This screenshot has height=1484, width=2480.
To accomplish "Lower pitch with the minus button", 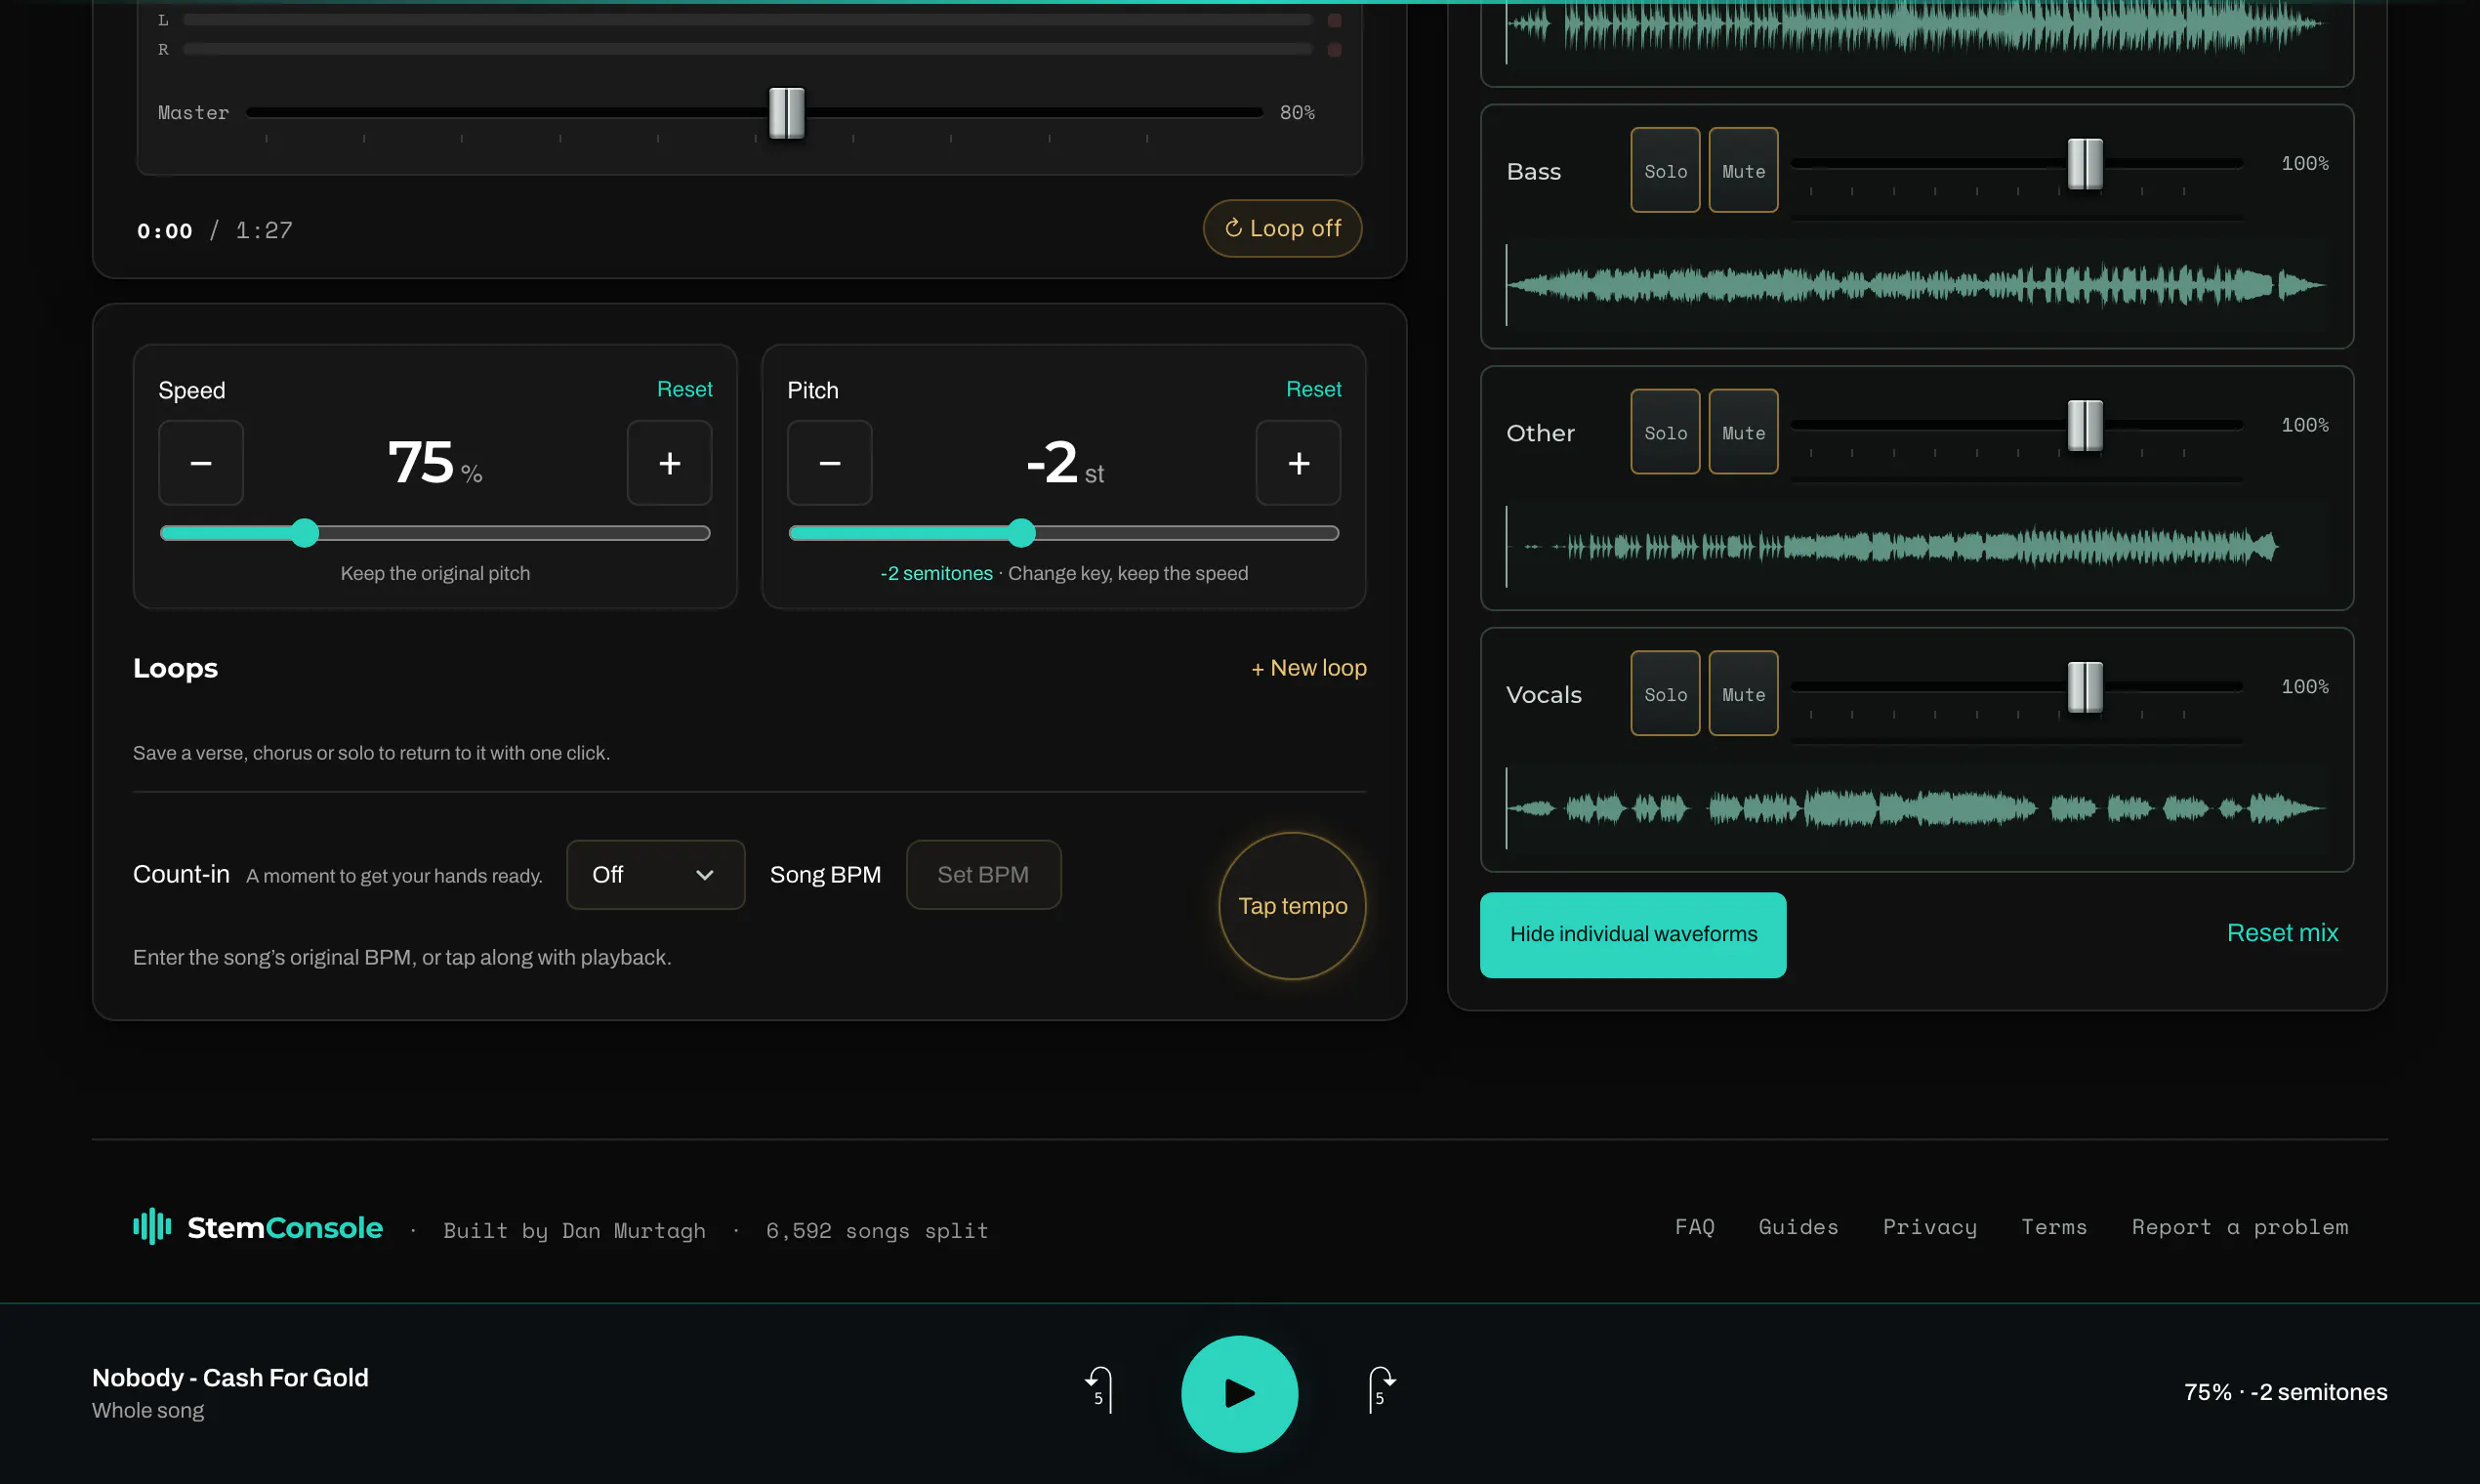I will click(x=830, y=463).
